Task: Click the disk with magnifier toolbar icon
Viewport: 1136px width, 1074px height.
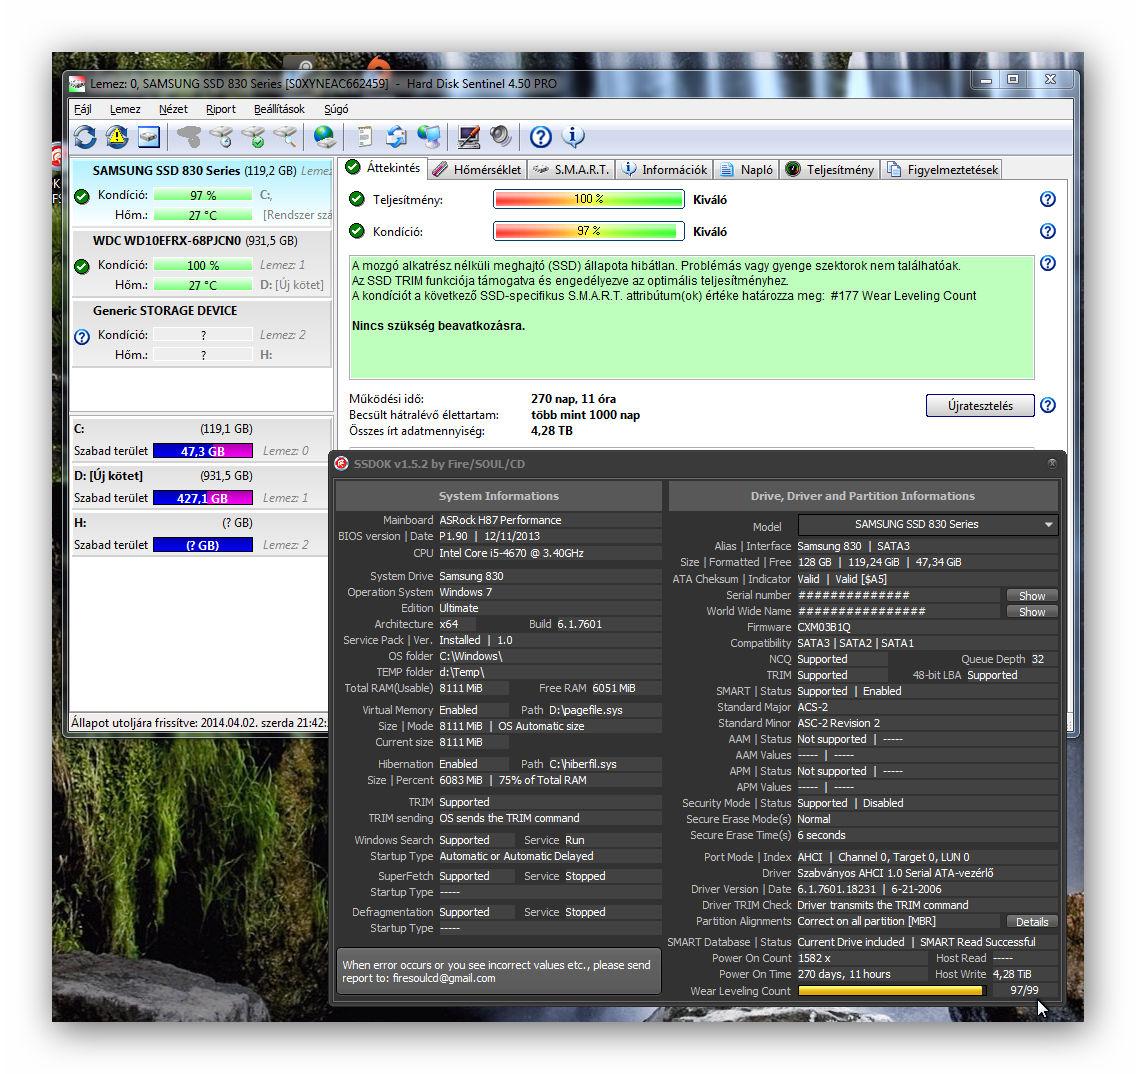Action: pyautogui.click(x=285, y=136)
